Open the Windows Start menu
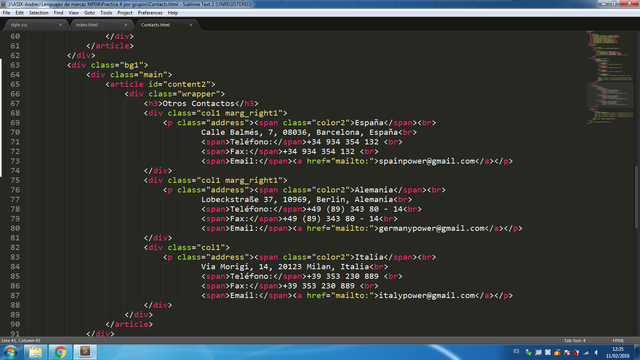 [11, 352]
